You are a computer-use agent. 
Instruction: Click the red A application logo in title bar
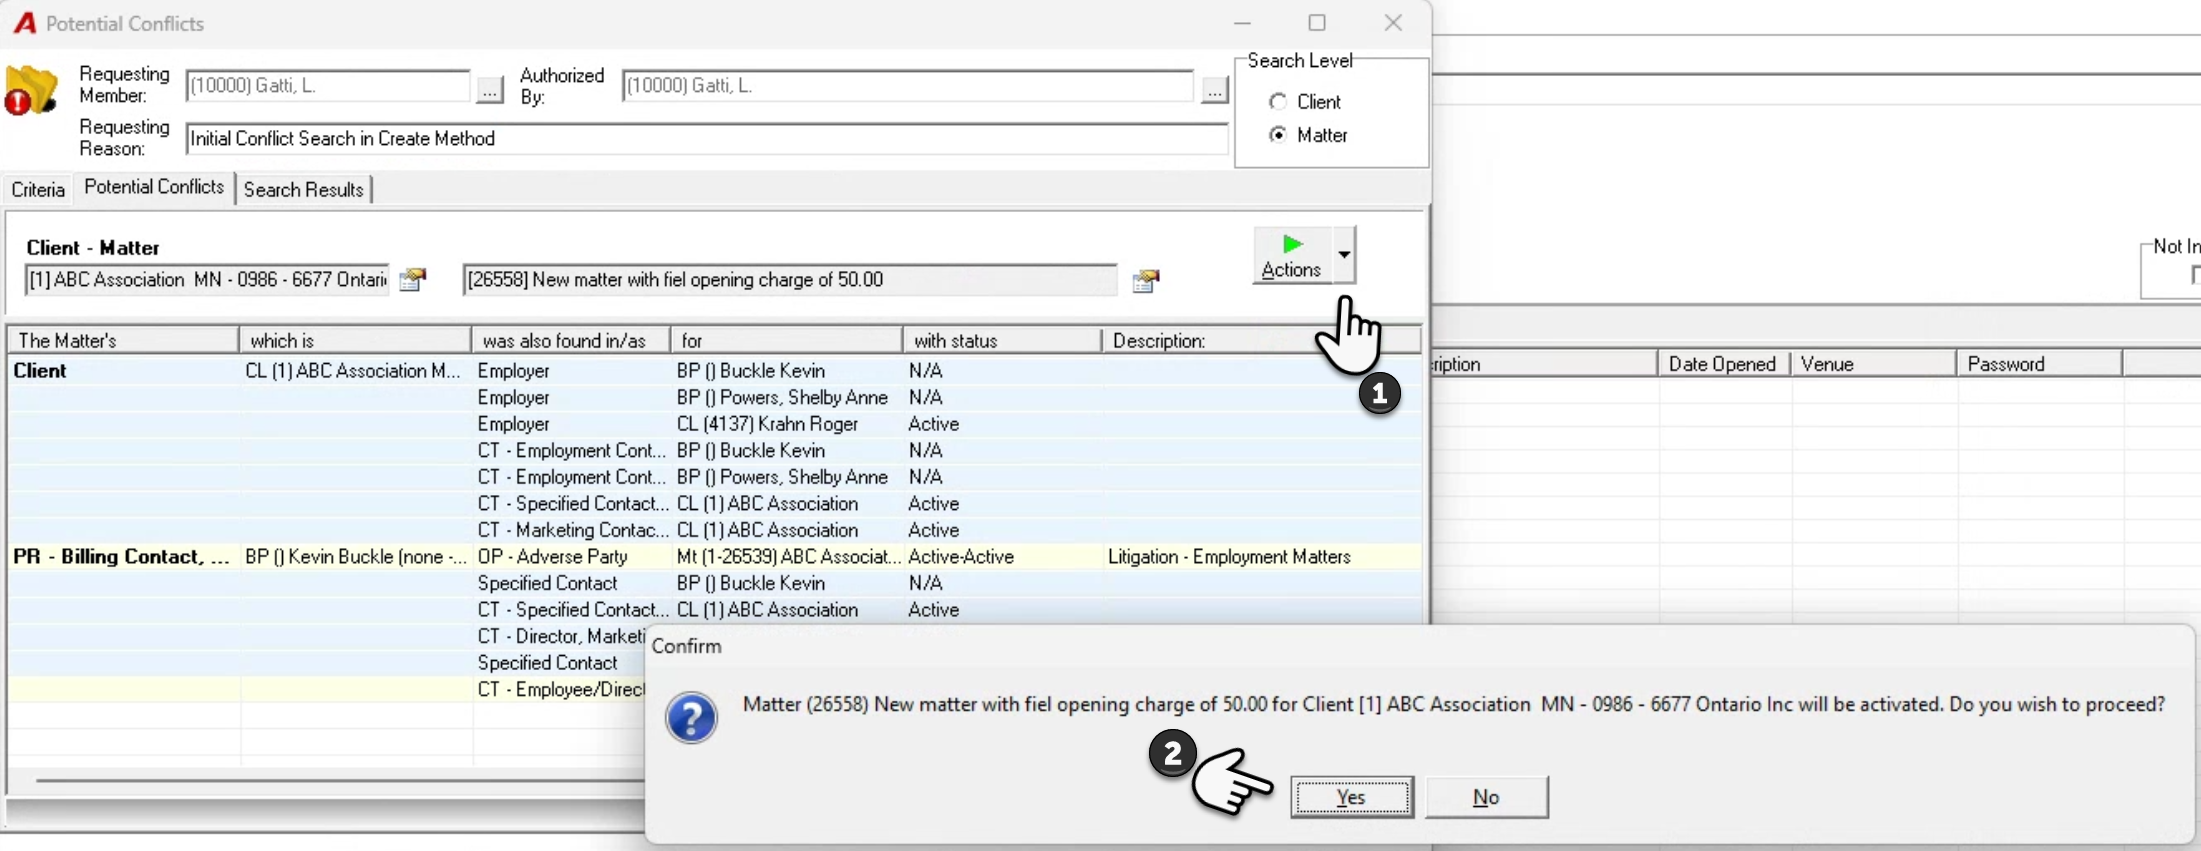pyautogui.click(x=25, y=23)
